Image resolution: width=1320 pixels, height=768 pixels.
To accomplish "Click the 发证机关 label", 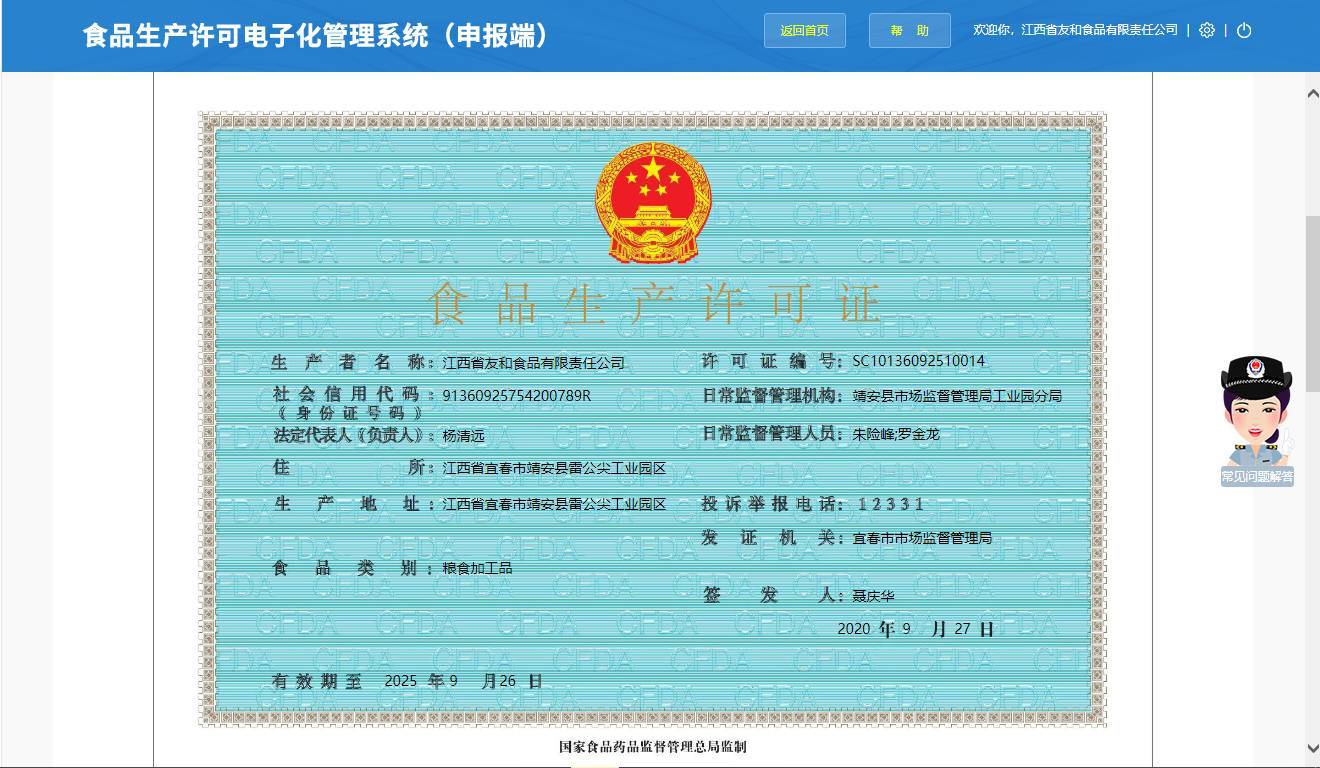I will (771, 538).
